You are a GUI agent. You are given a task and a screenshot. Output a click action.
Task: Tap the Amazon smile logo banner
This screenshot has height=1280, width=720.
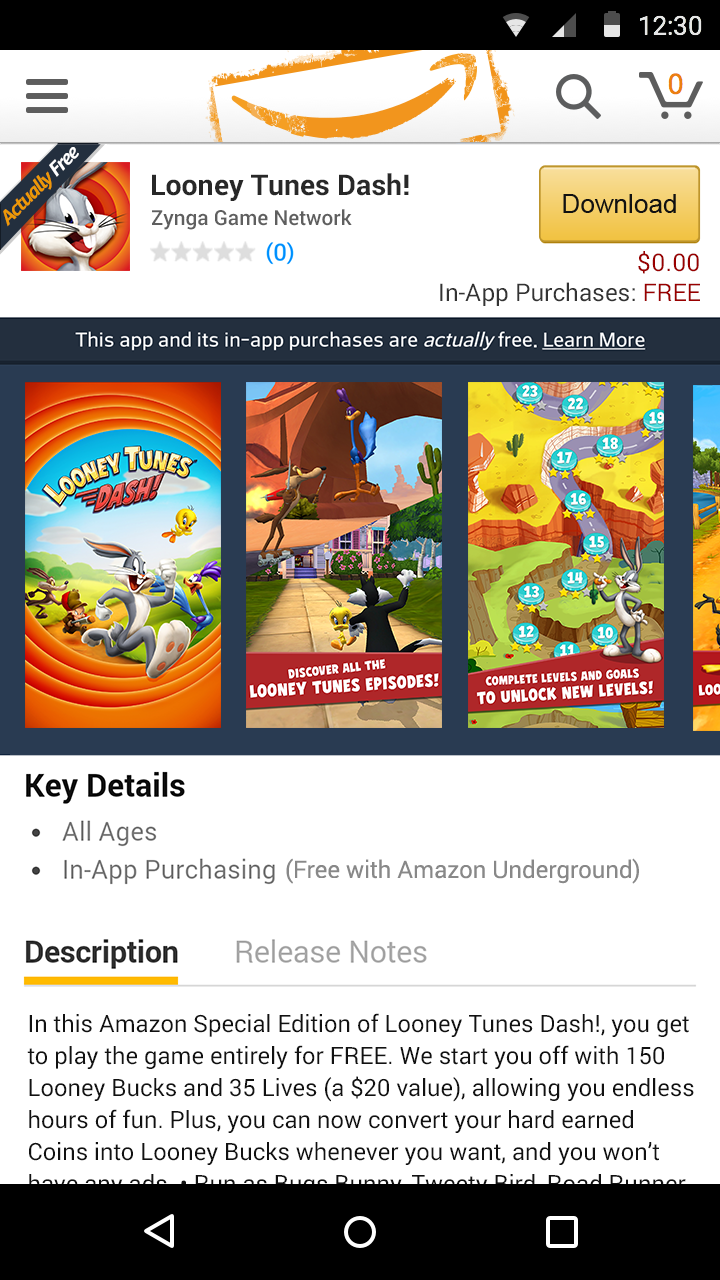360,96
